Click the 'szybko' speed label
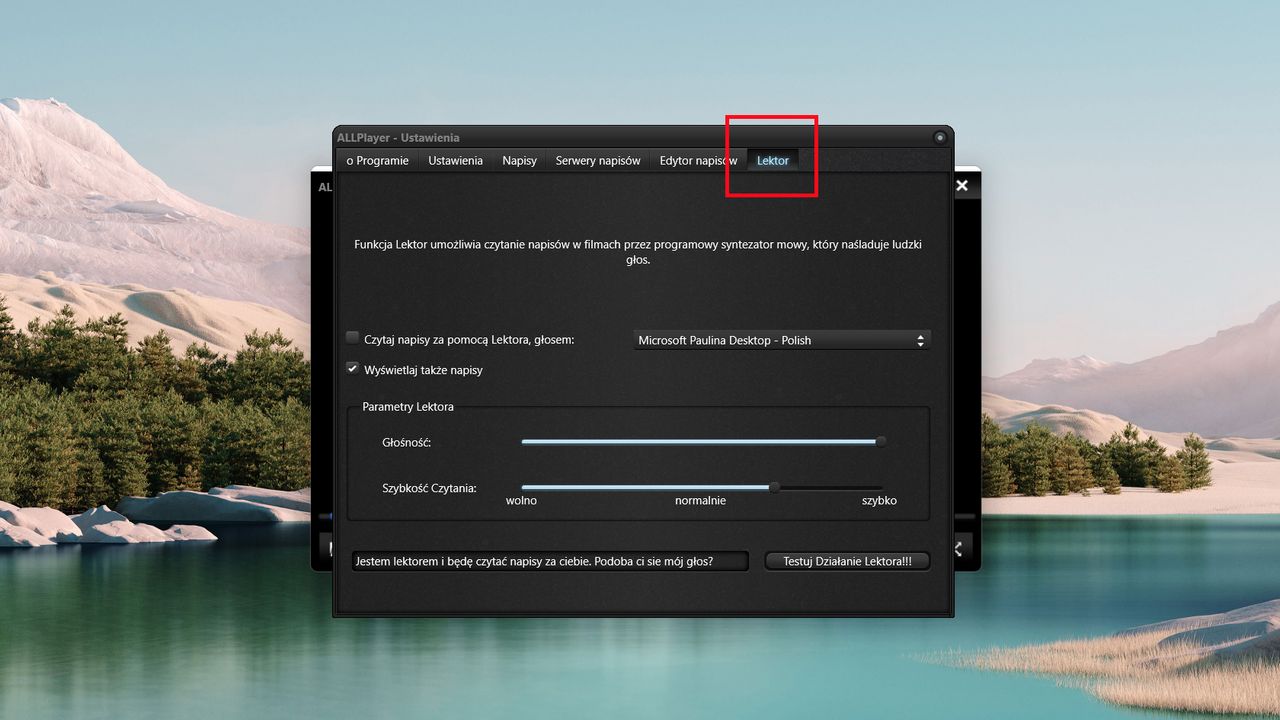 point(879,500)
